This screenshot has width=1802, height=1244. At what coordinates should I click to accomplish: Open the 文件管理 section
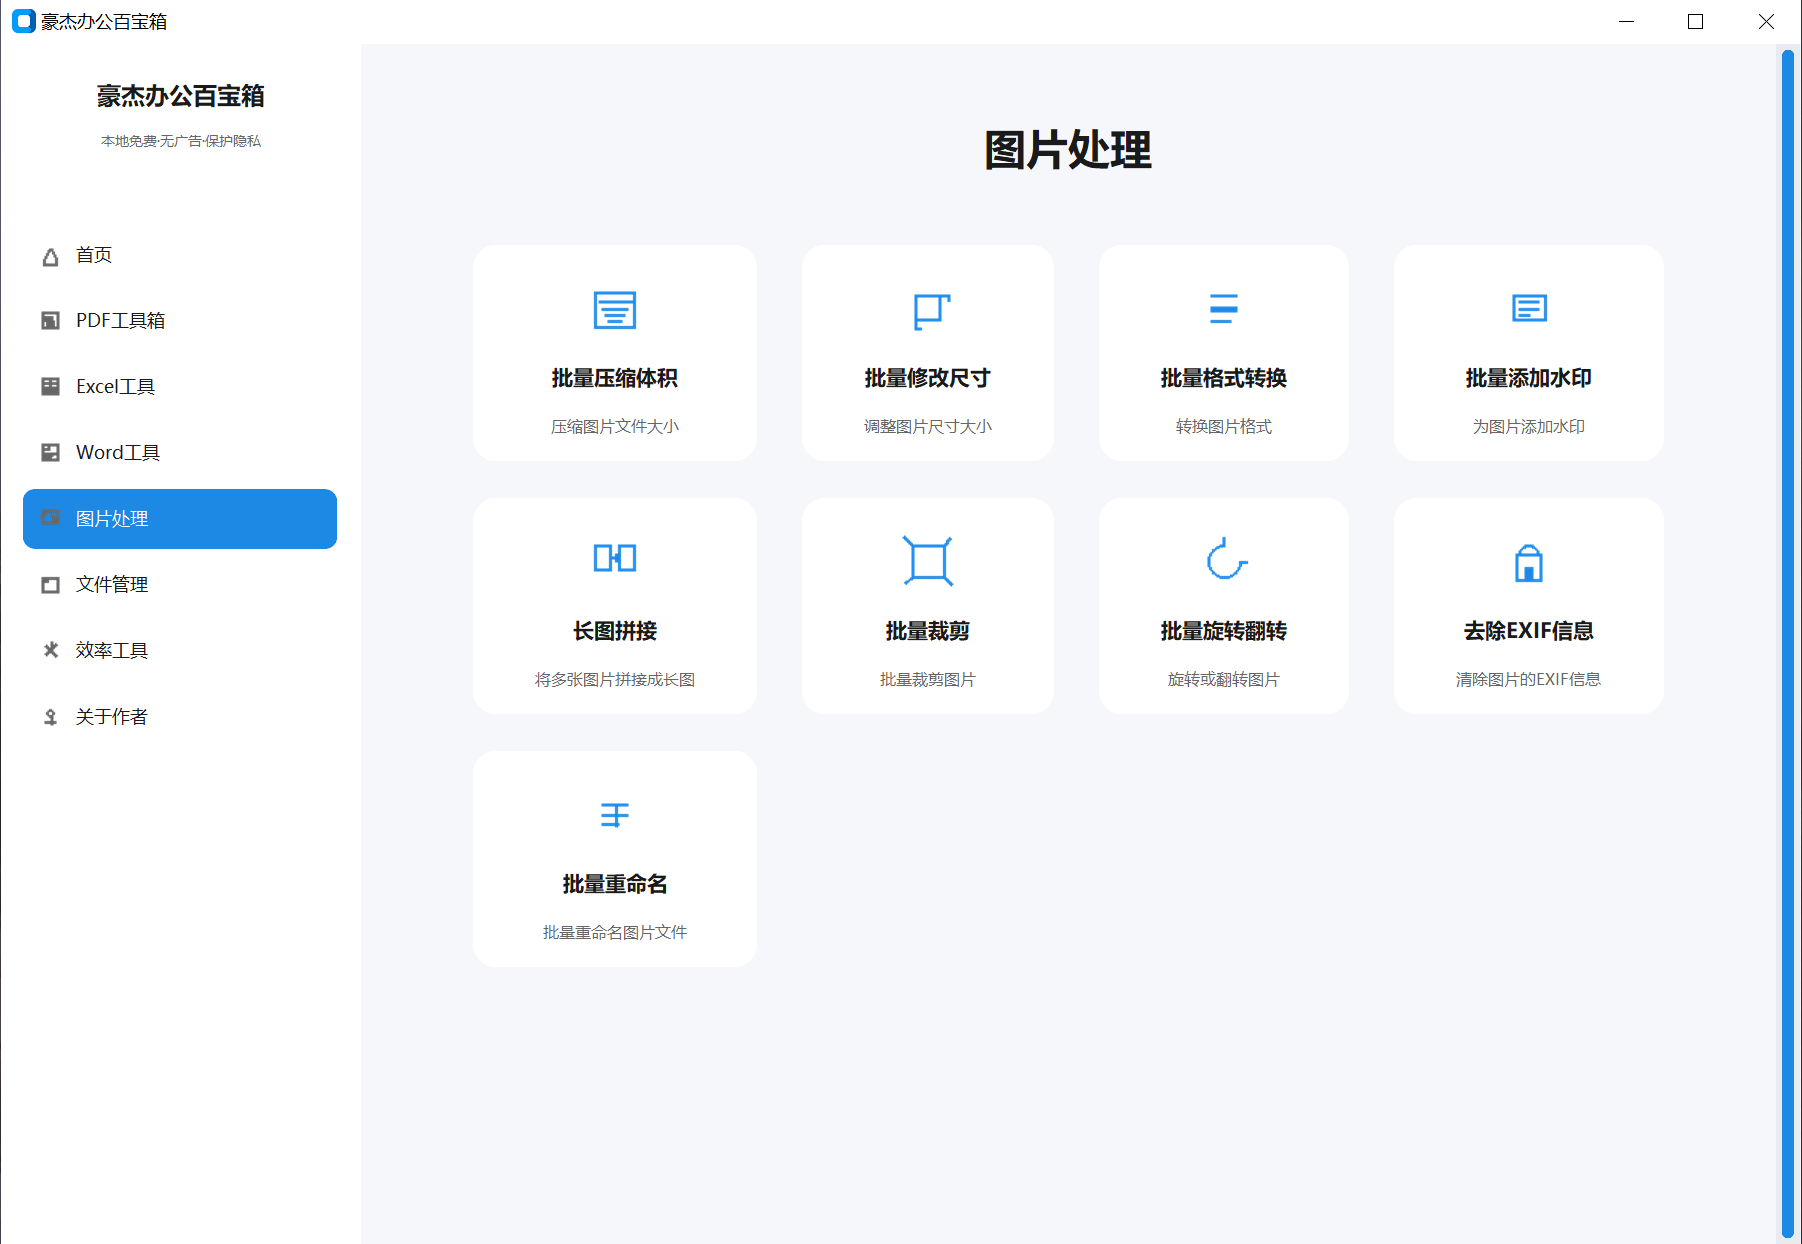coord(180,585)
